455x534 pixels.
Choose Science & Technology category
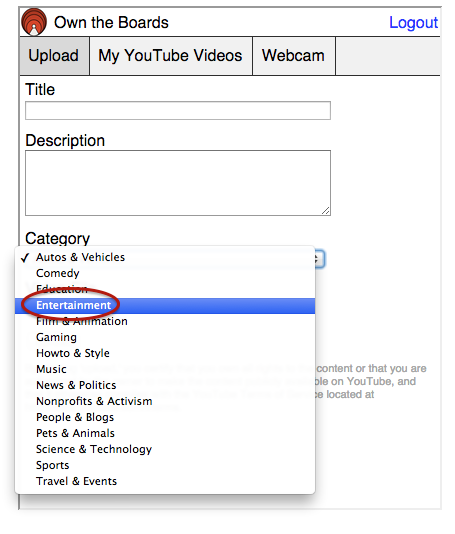pos(165,449)
